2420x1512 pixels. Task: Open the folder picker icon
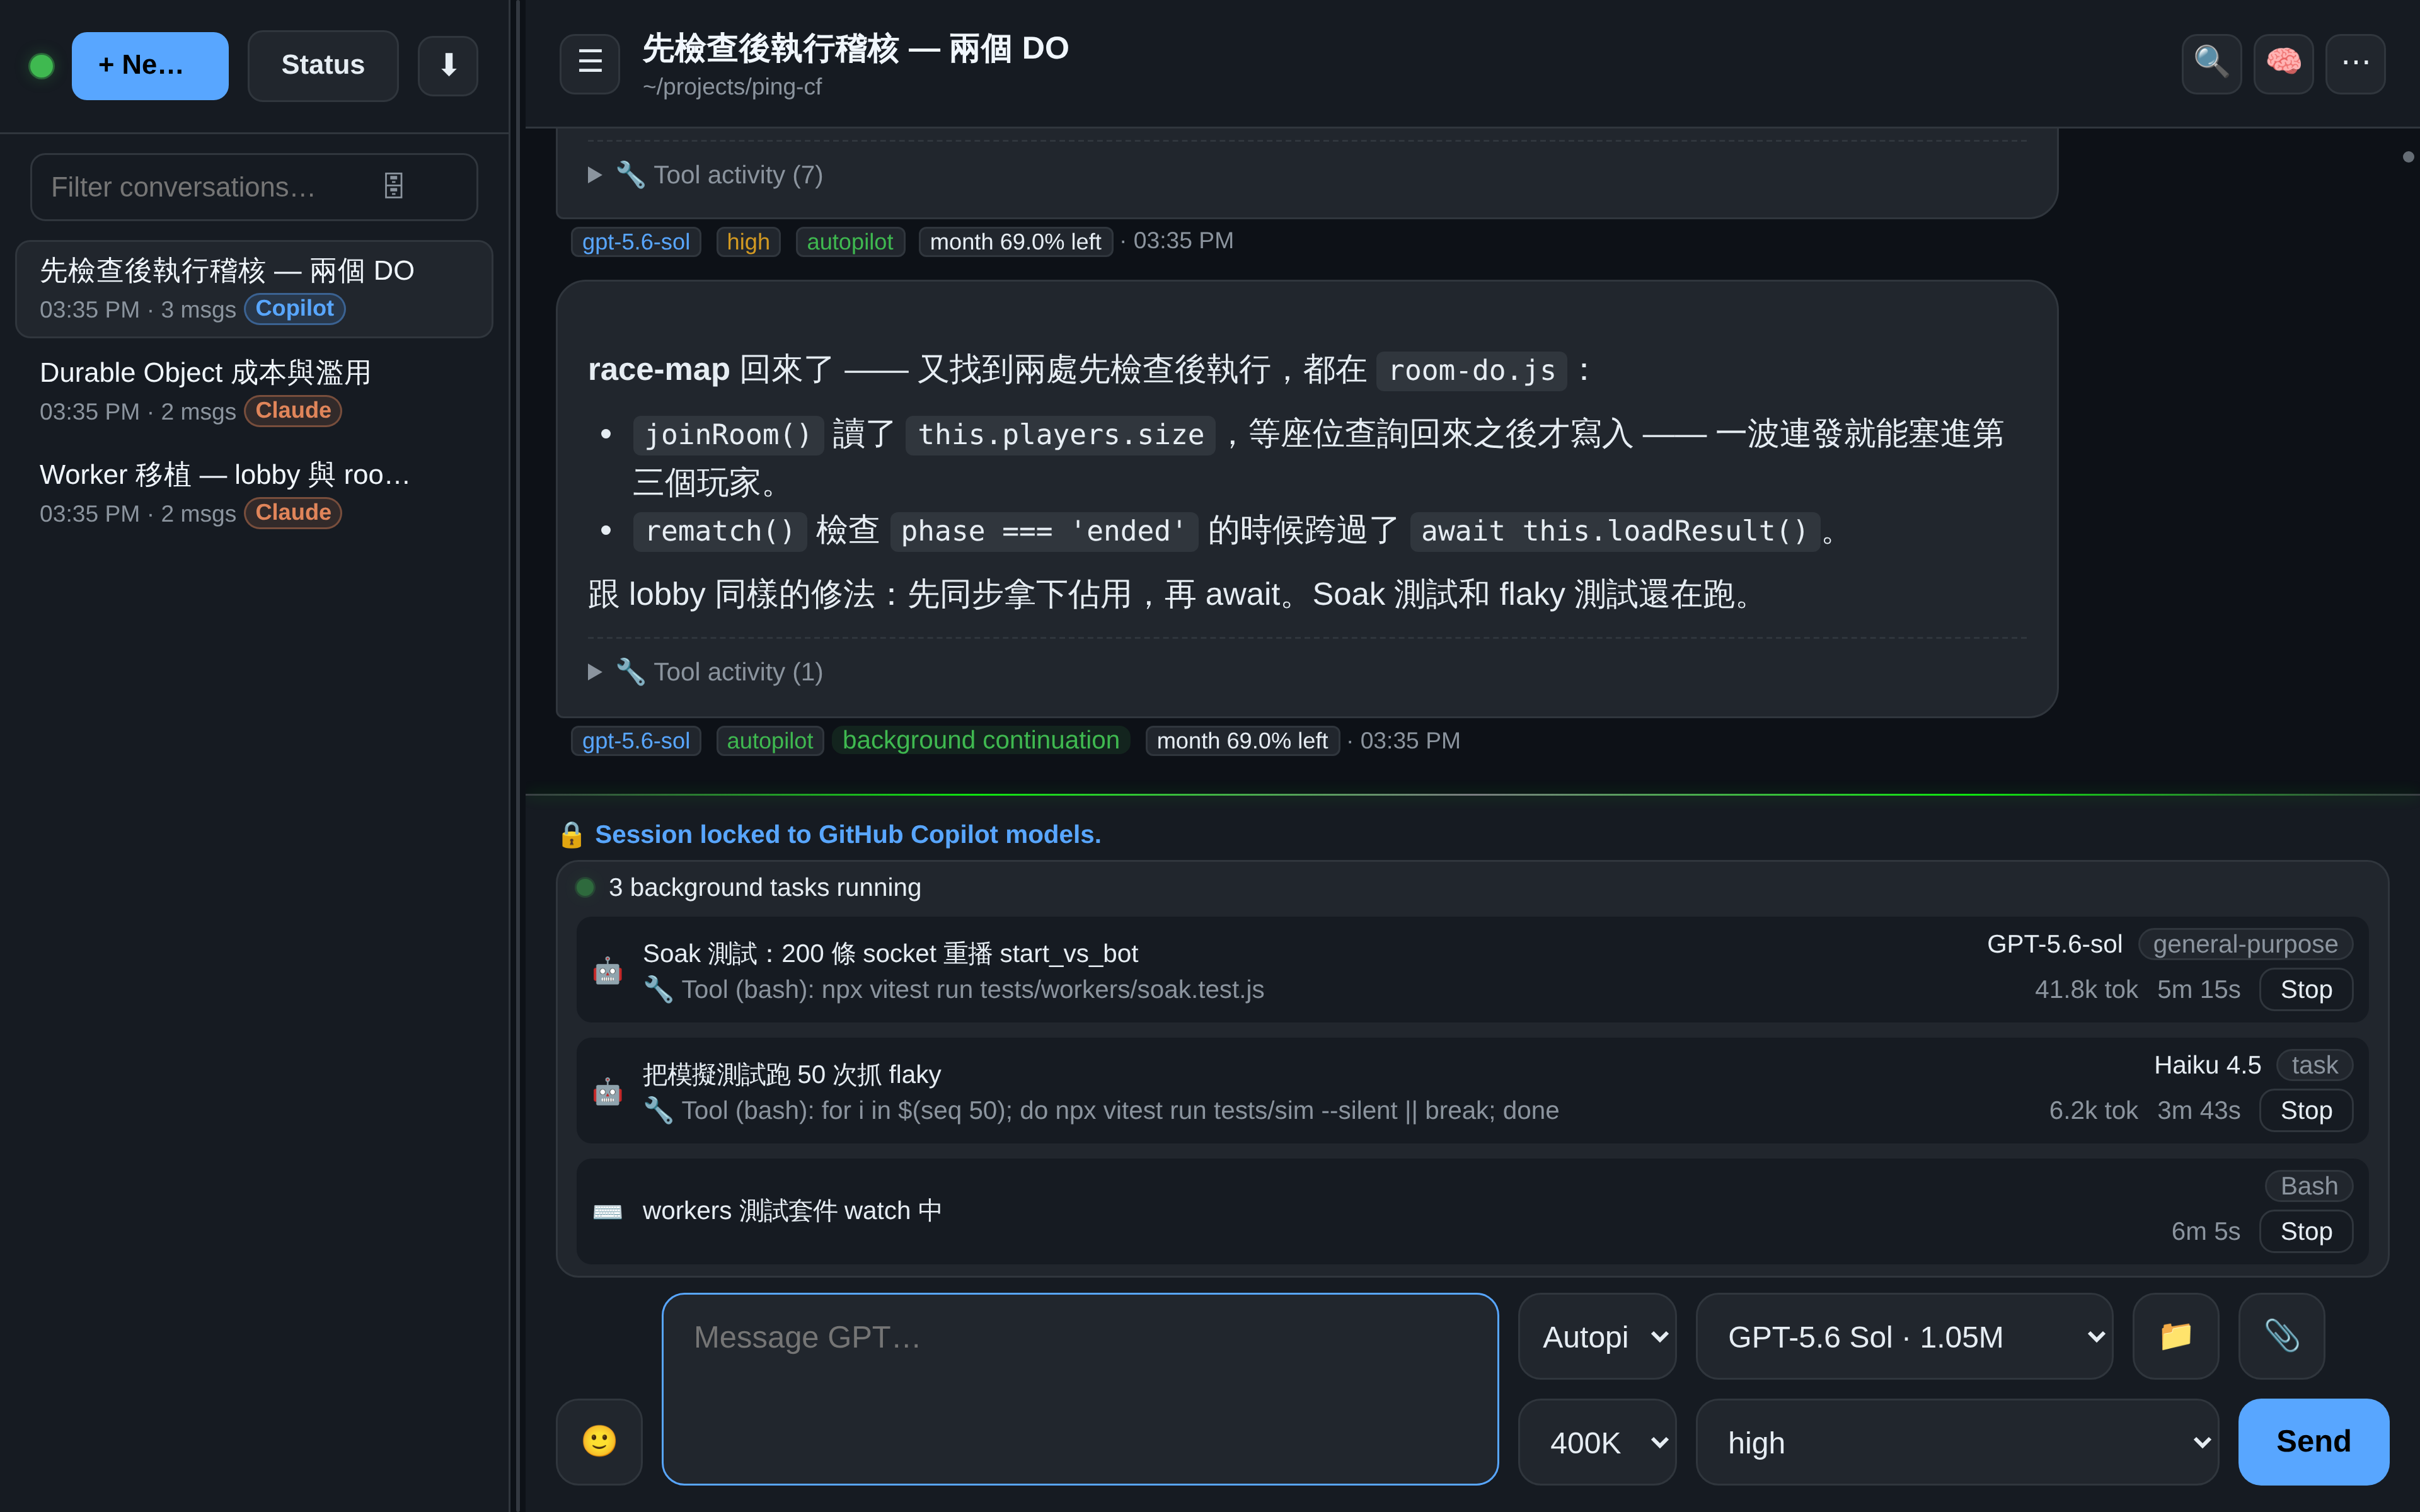click(2175, 1336)
